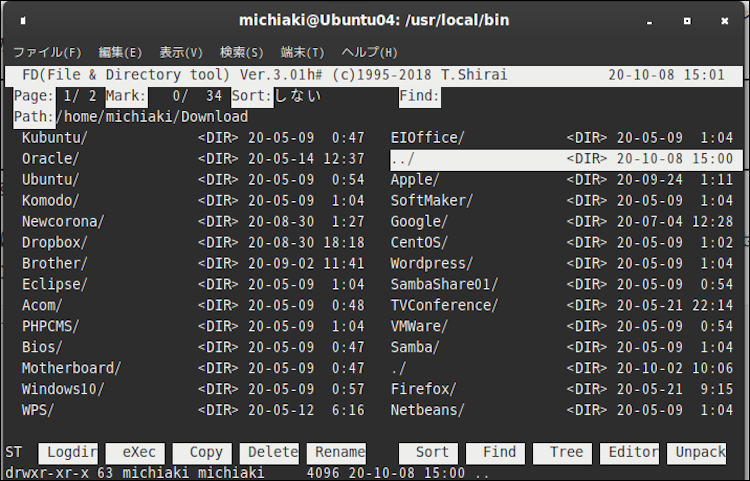Select the WPS/ directory entry

tap(193, 410)
